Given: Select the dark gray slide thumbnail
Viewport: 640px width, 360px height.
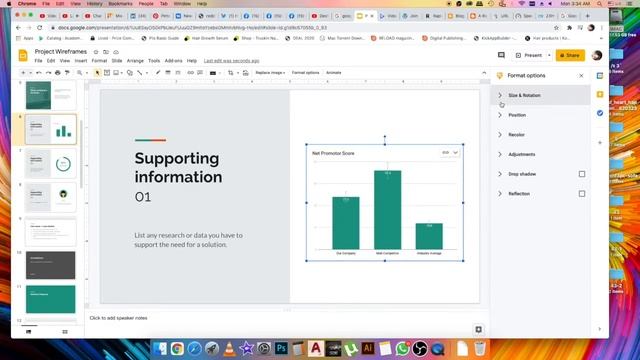Looking at the screenshot, I should pyautogui.click(x=51, y=265).
